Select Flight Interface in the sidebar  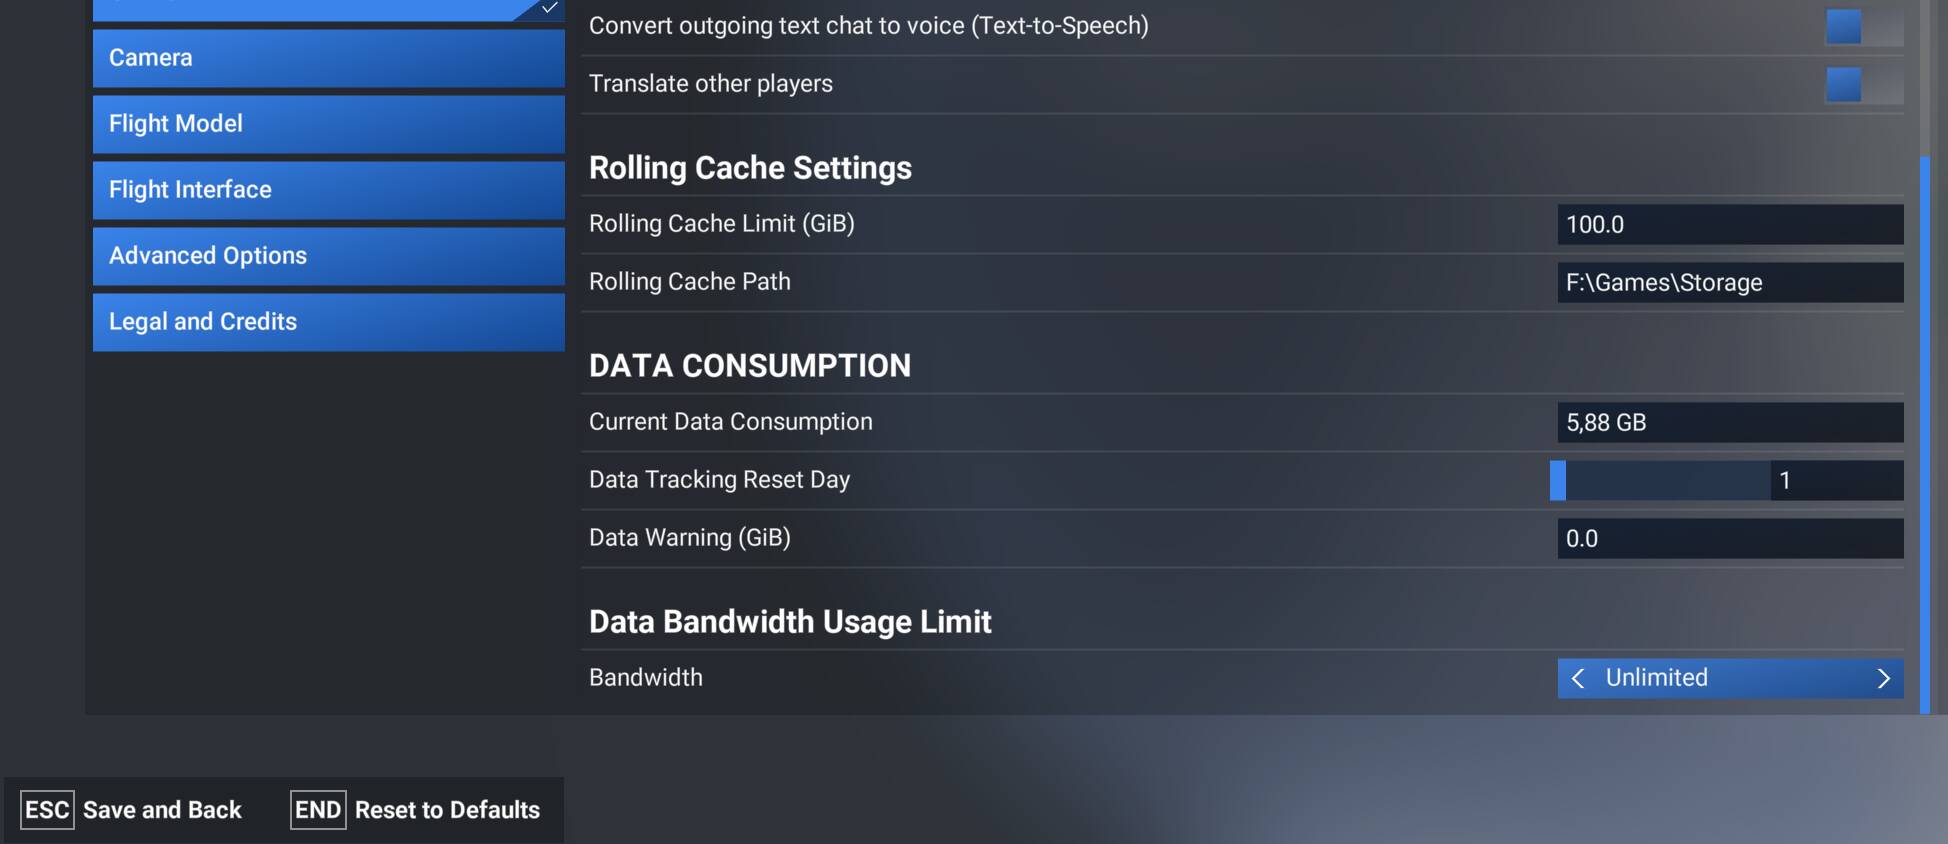(x=328, y=190)
